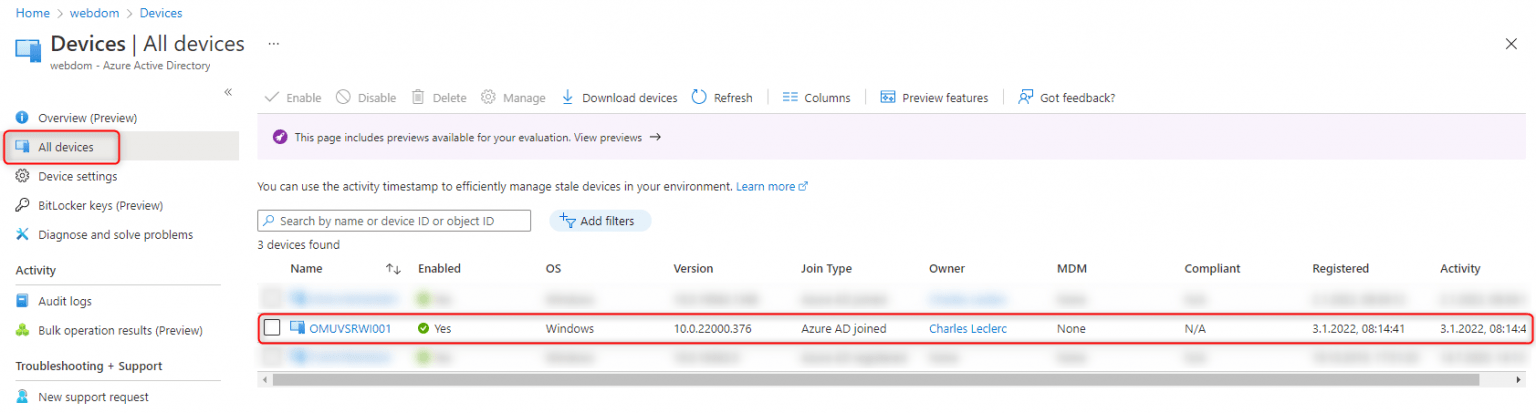Open Overview (Preview) in sidebar
Screen dimensions: 1536x413
click(88, 118)
